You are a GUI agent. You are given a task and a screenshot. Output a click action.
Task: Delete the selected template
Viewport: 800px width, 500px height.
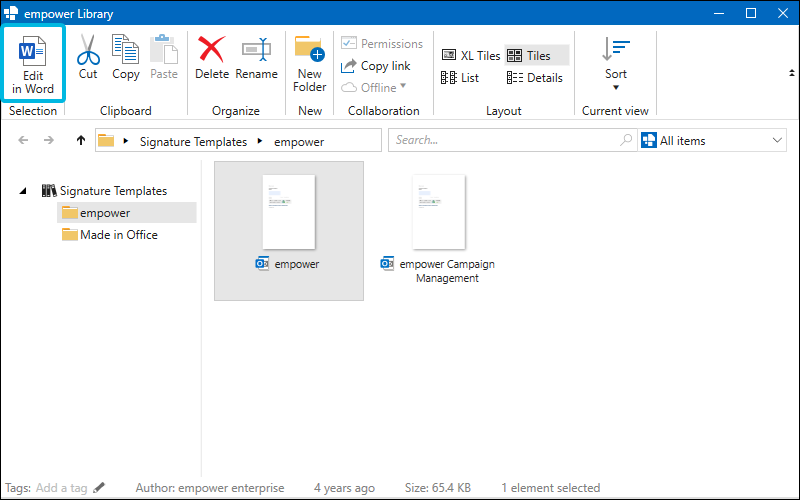coord(212,57)
